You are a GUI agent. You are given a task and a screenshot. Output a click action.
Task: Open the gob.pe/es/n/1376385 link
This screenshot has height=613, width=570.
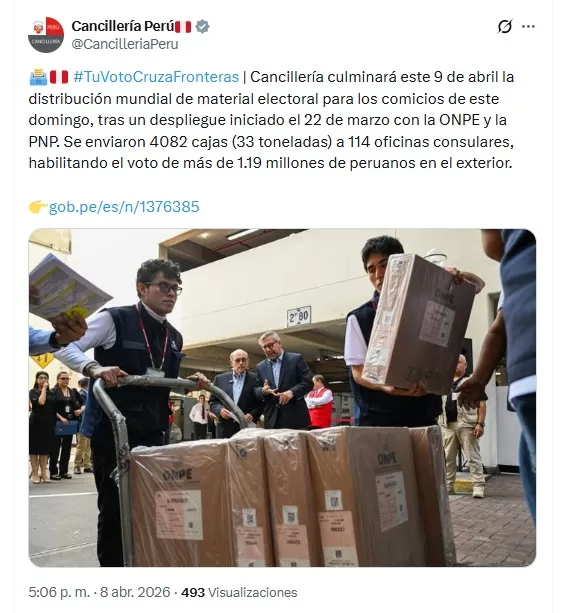[x=124, y=206]
